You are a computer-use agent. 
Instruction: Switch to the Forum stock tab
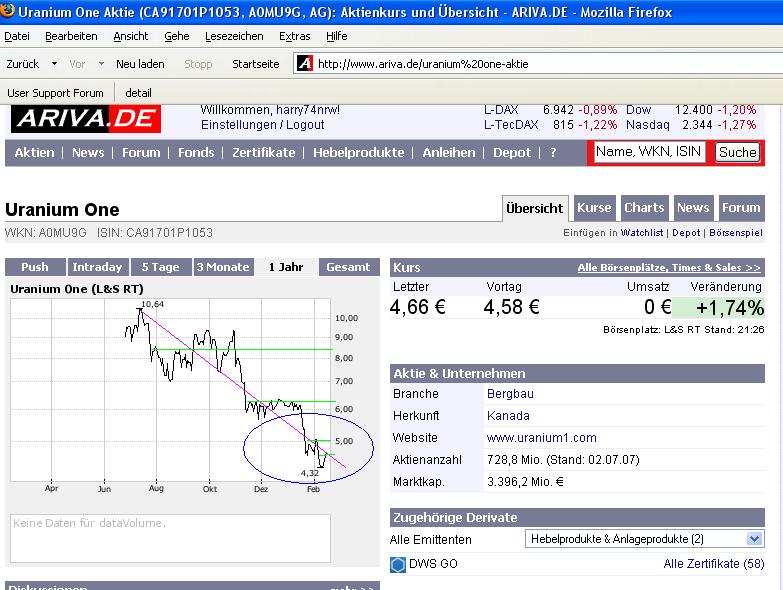pyautogui.click(x=741, y=208)
